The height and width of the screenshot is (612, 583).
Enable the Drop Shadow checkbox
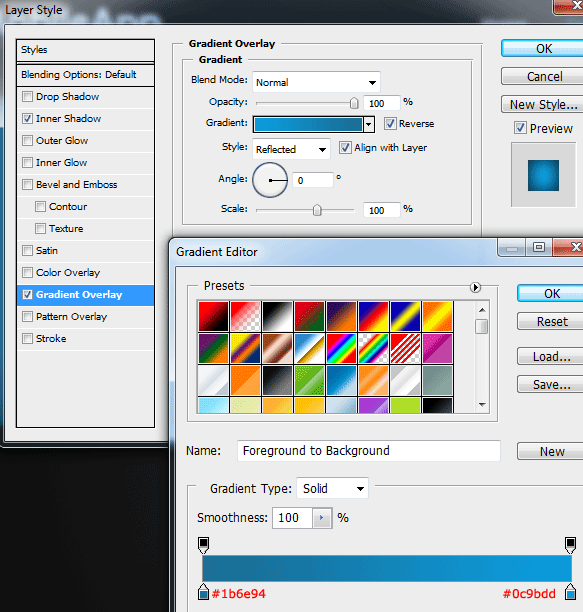coord(27,96)
